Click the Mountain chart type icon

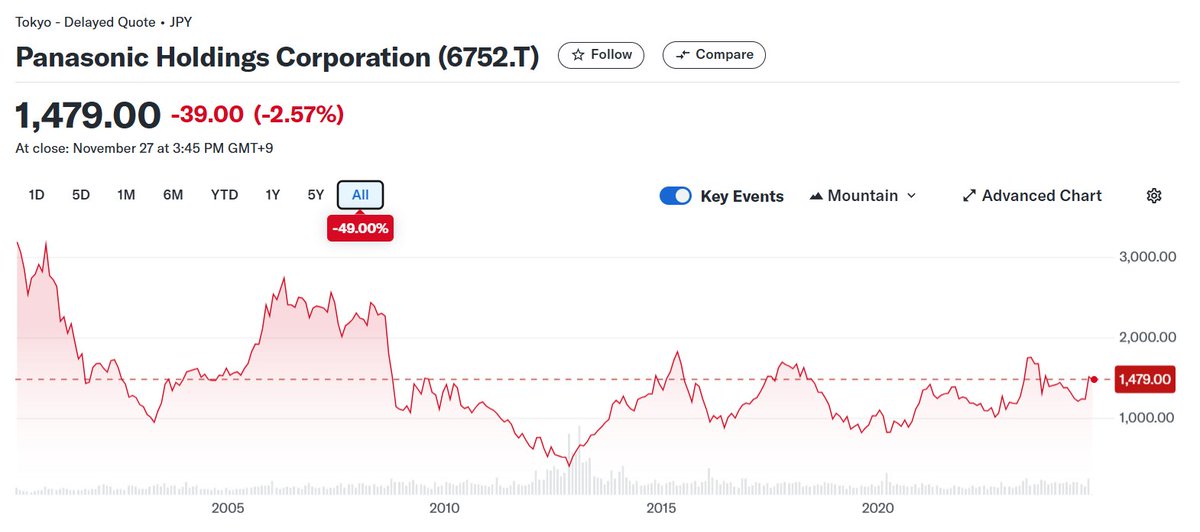[815, 196]
